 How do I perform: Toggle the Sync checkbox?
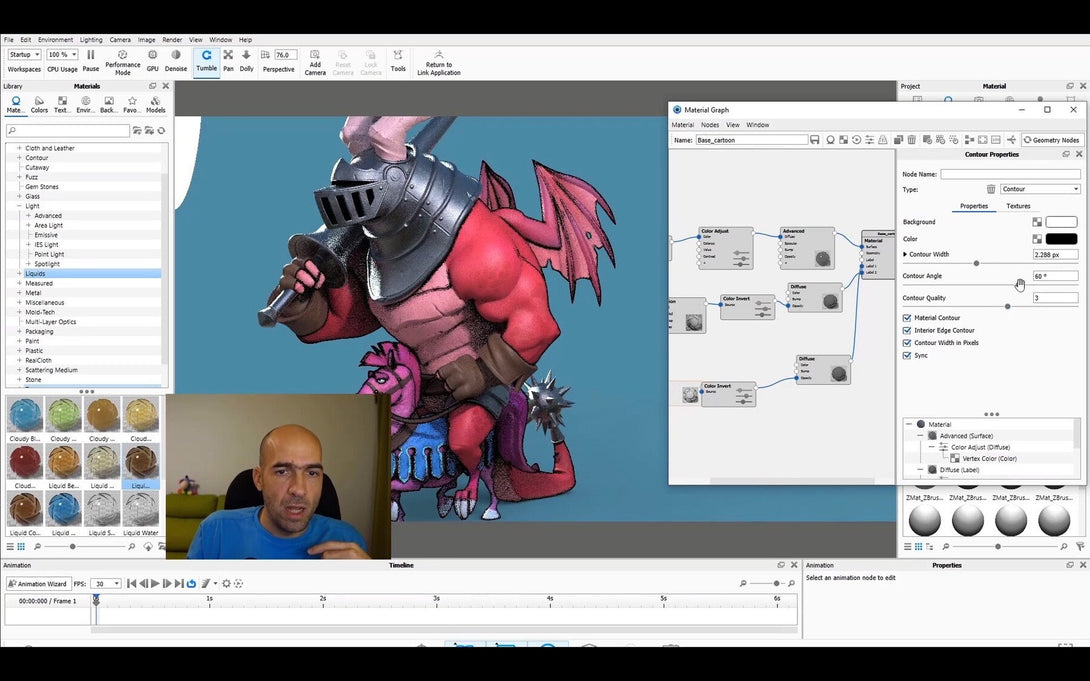(x=906, y=355)
